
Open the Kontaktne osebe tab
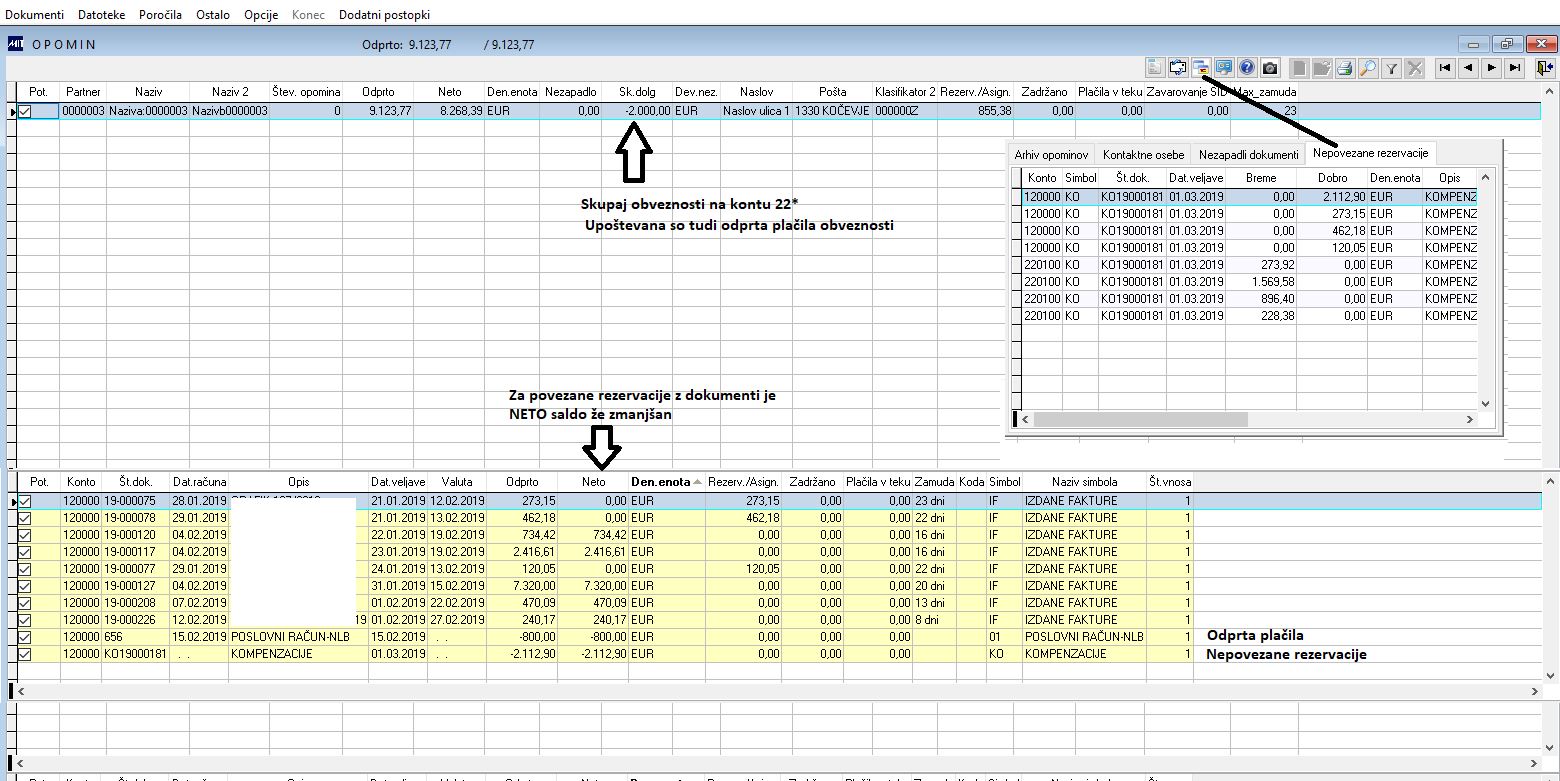1143,155
